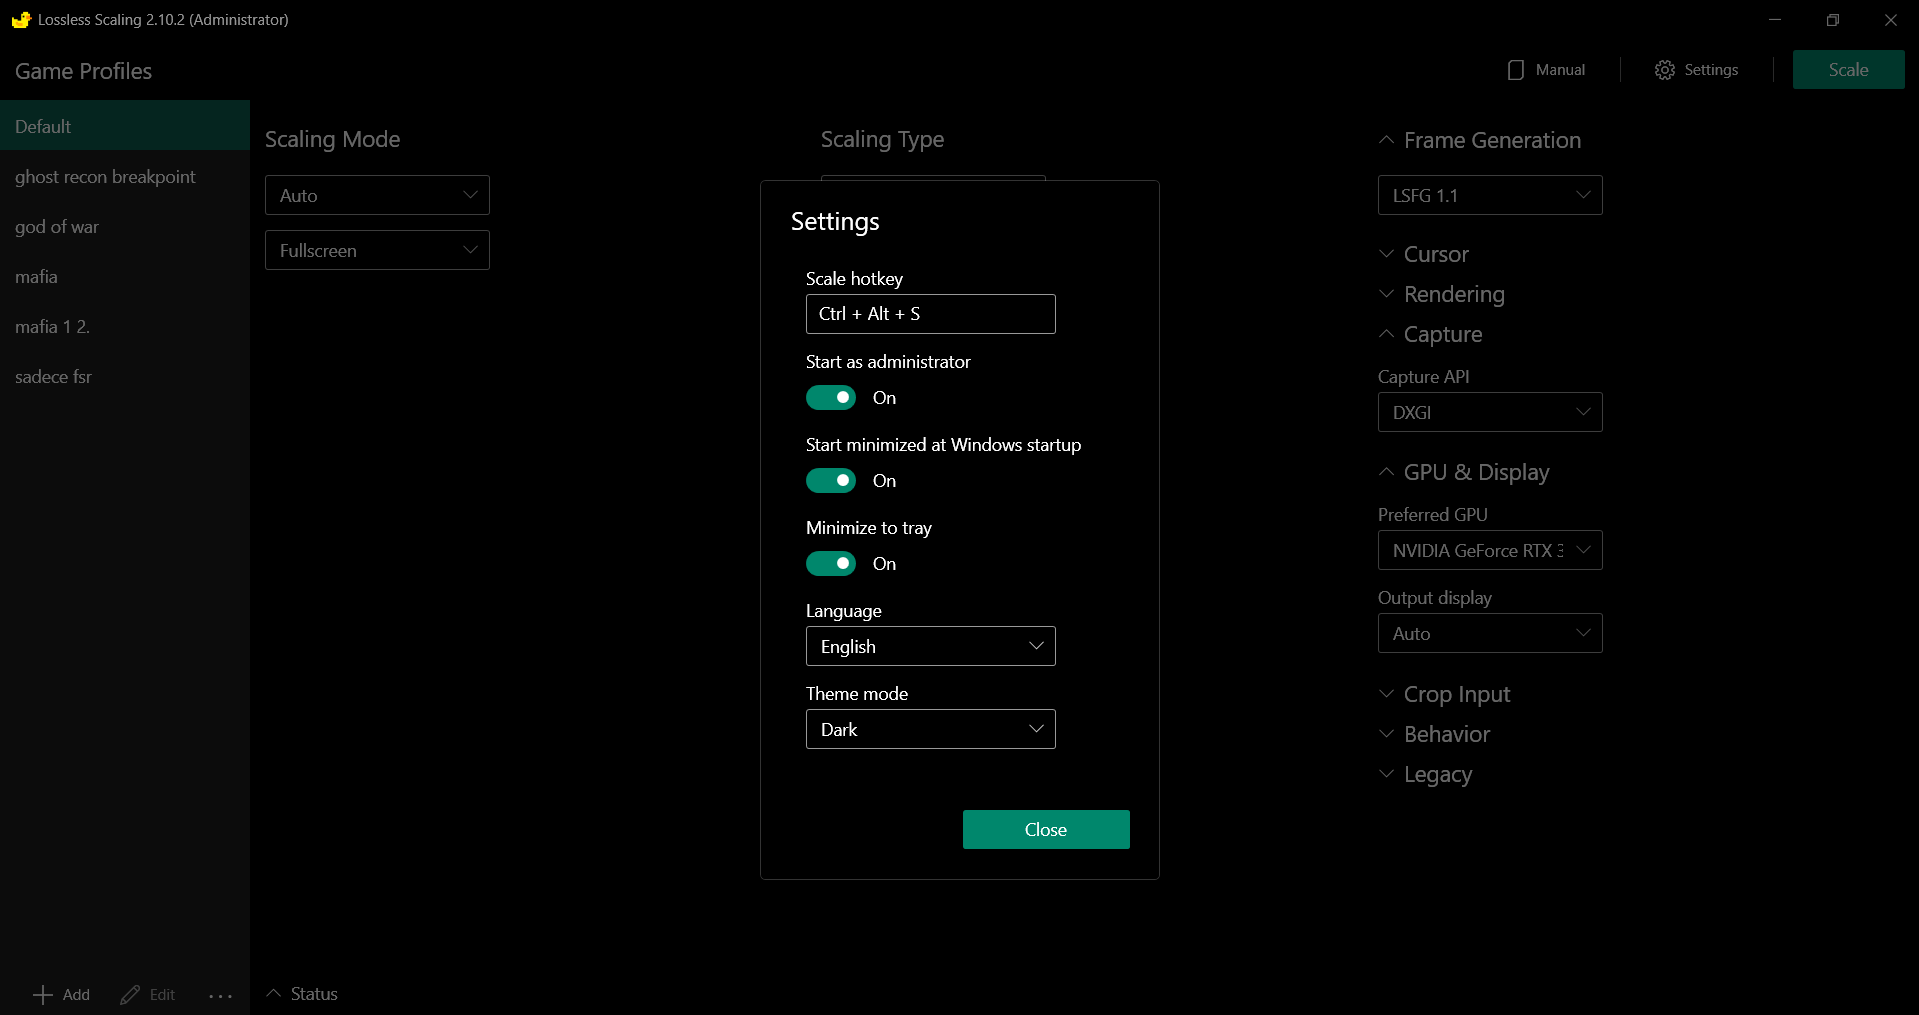Click the Edit pencil icon

click(130, 995)
